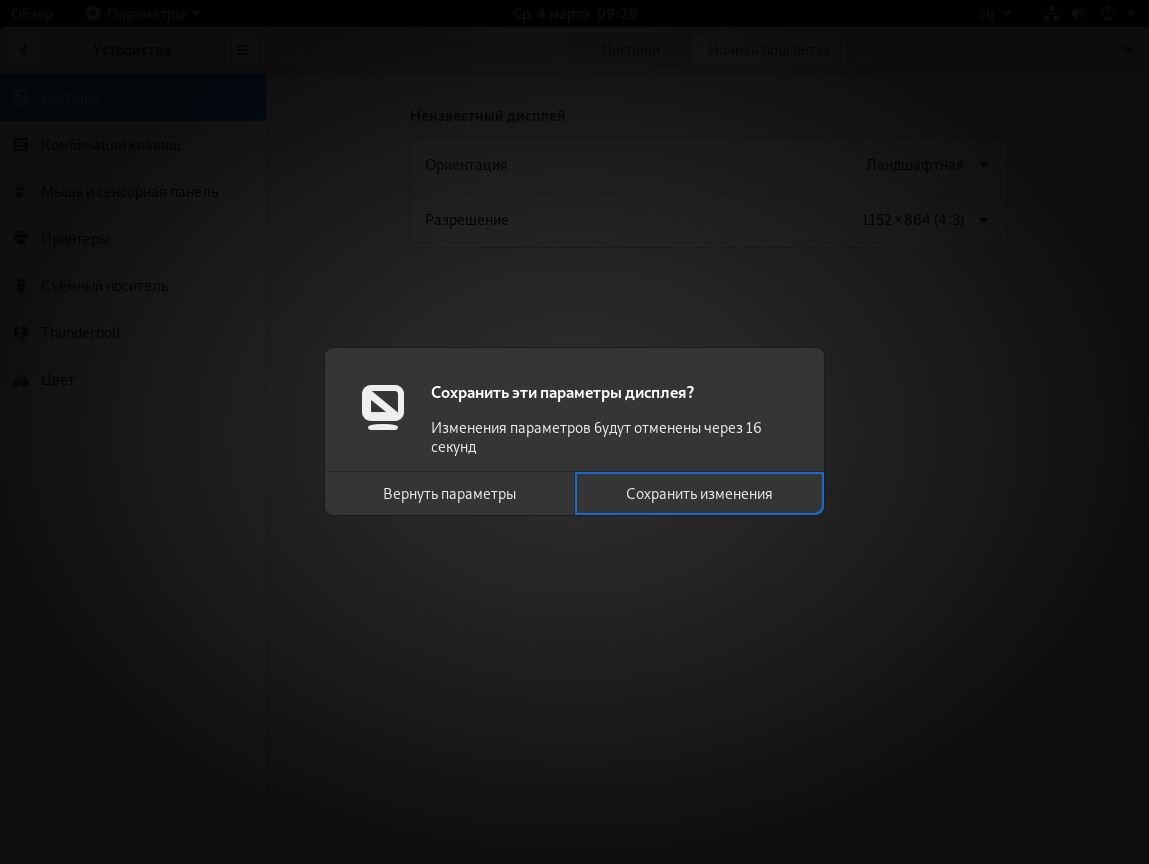Open the ru keyboard layout menu
Image resolution: width=1149 pixels, height=864 pixels.
click(991, 13)
